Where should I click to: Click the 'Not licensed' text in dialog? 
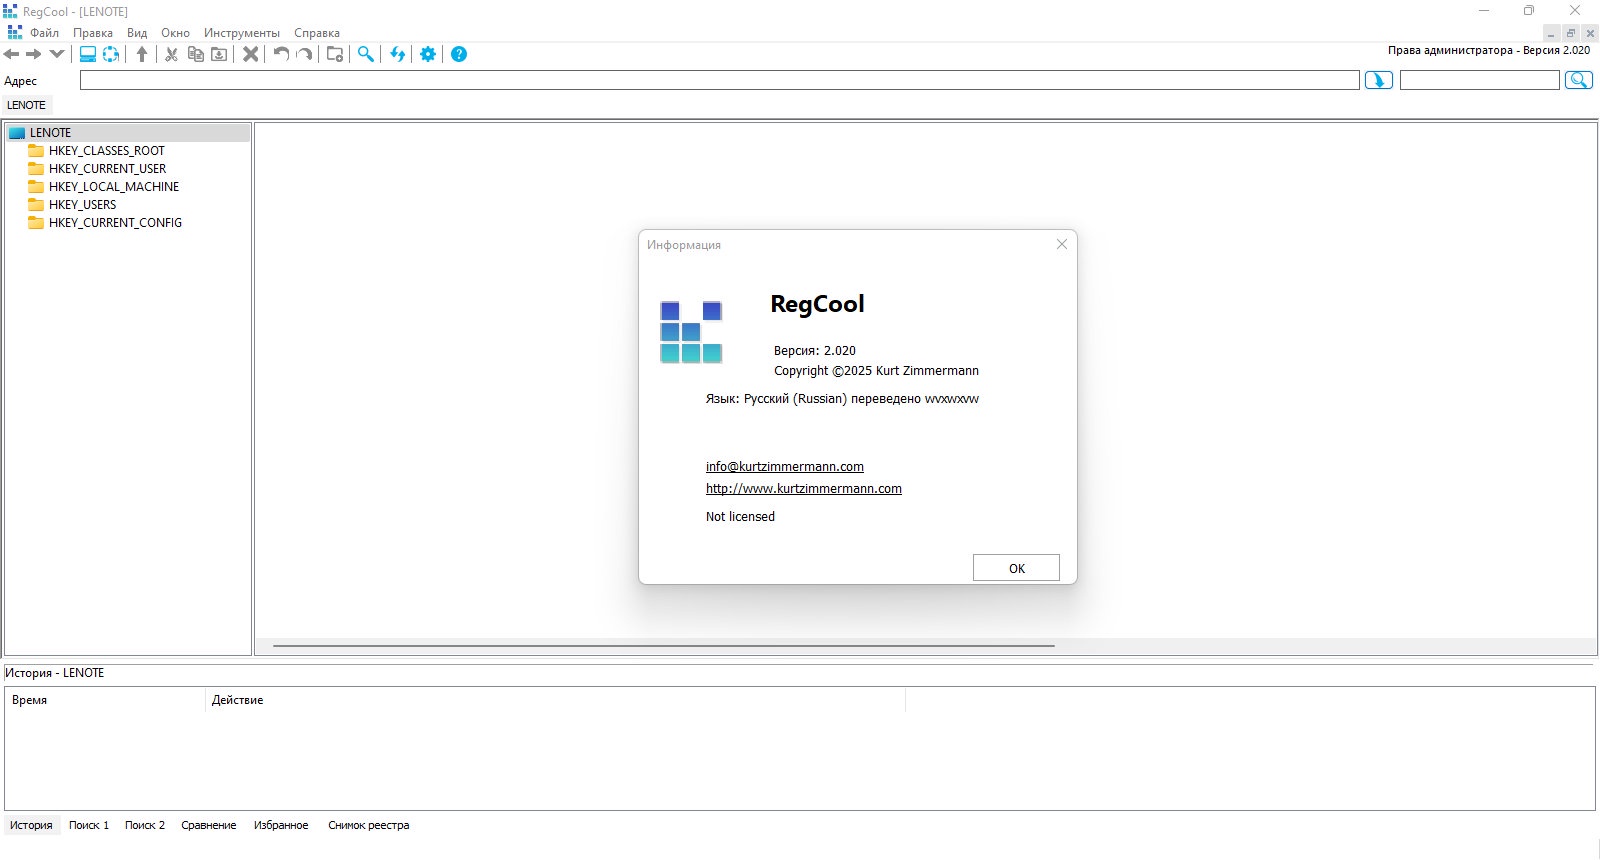[740, 517]
